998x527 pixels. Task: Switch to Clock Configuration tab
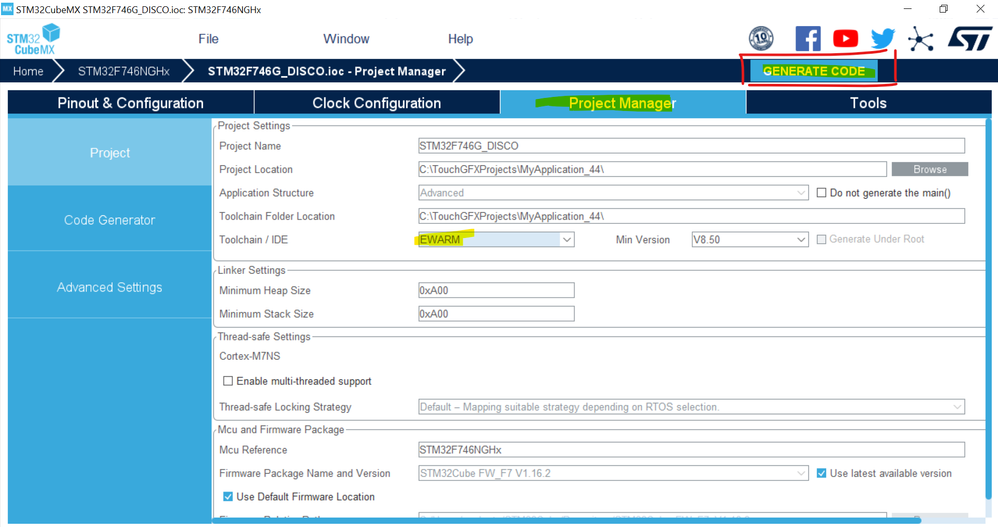pyautogui.click(x=377, y=102)
